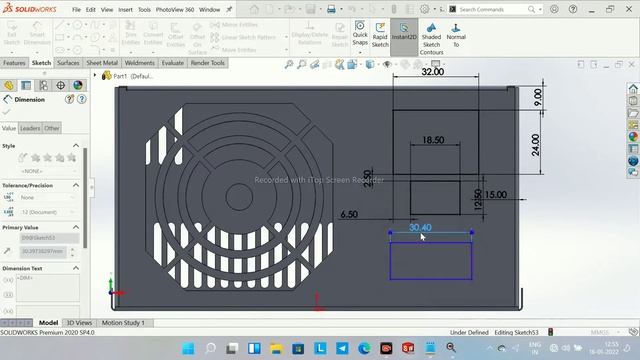This screenshot has width=640, height=360.
Task: Click the user login icon
Action: click(x=554, y=9)
